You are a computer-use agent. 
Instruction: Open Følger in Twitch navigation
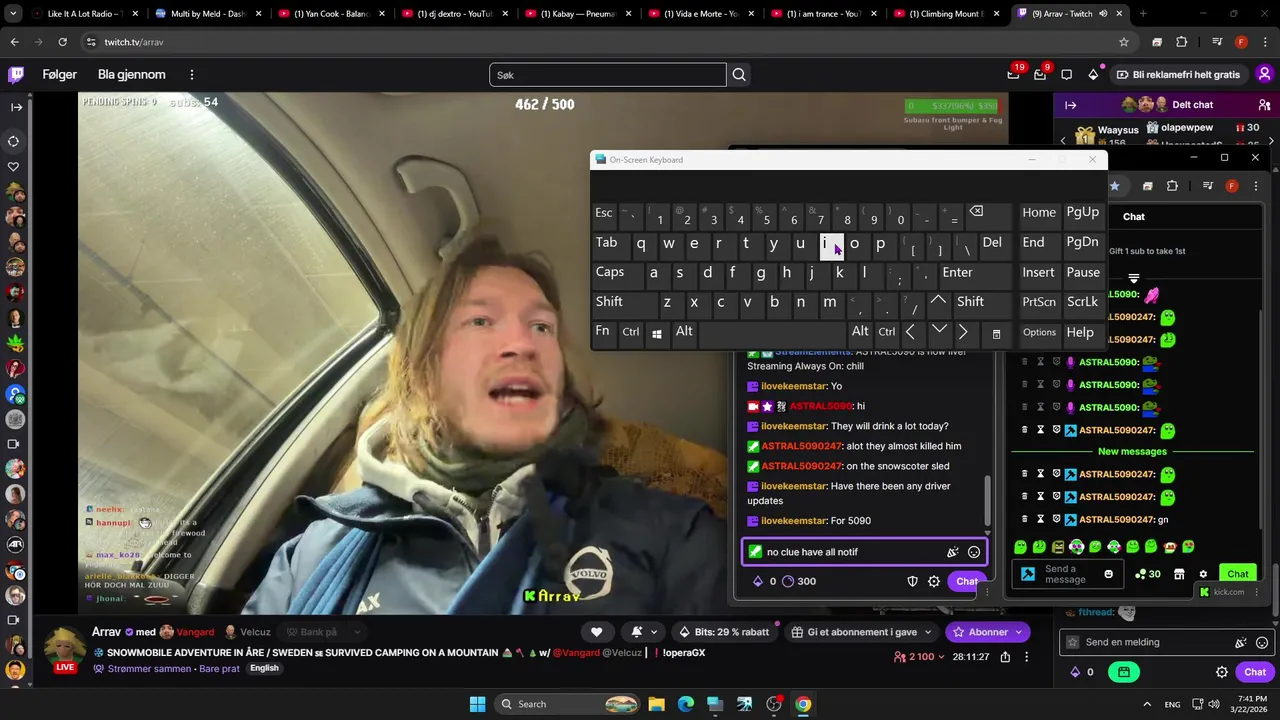[x=60, y=75]
